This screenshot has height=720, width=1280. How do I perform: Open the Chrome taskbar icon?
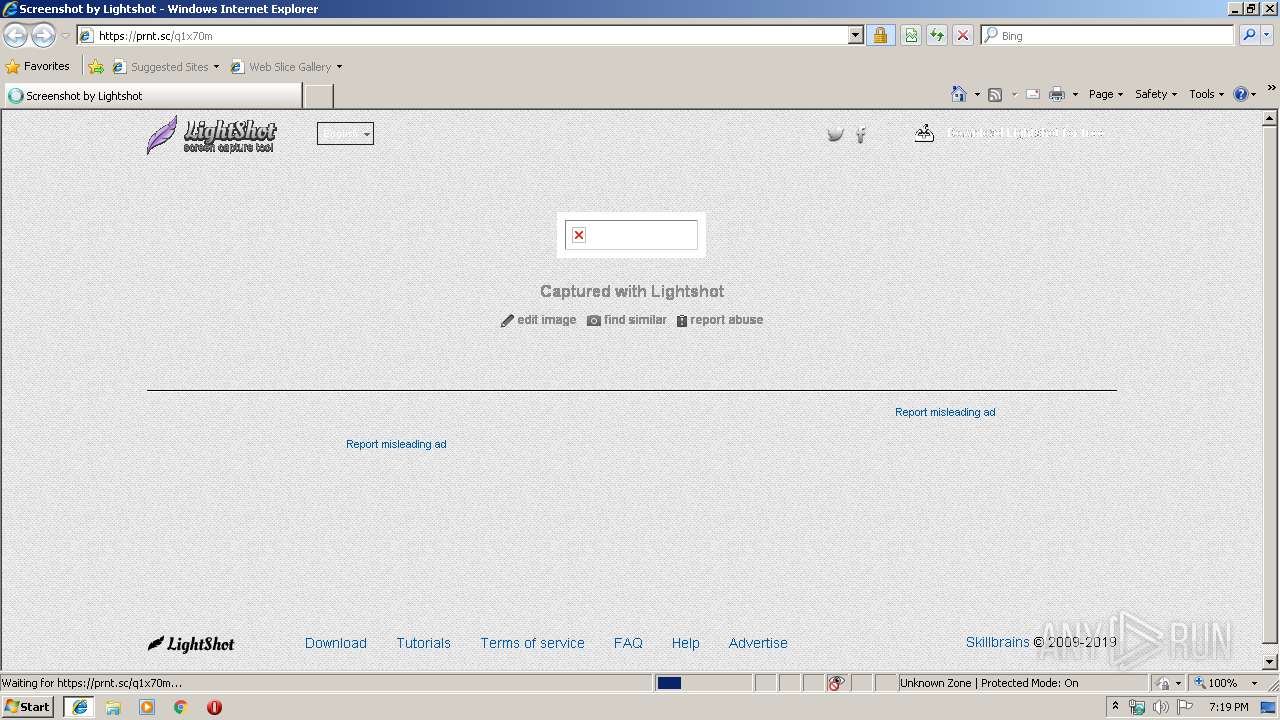click(x=181, y=707)
